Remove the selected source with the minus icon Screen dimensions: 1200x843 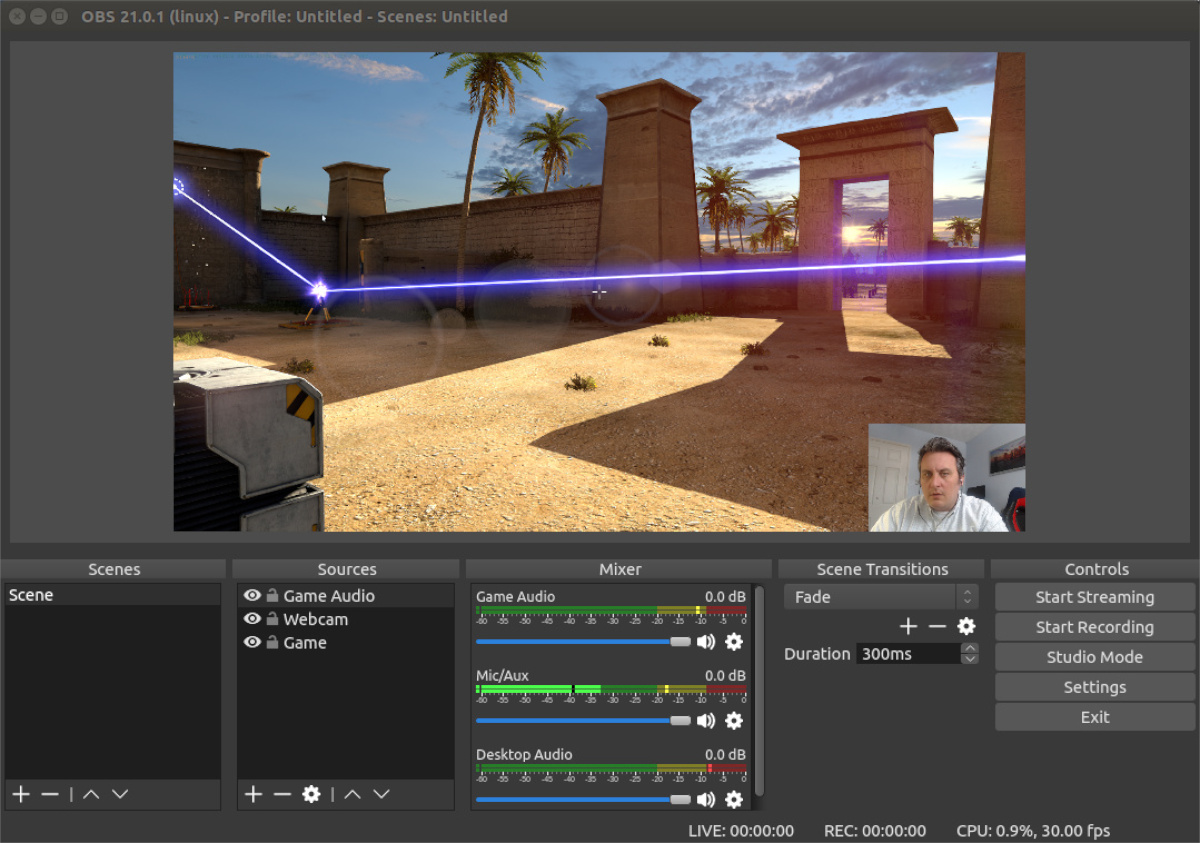coord(281,794)
